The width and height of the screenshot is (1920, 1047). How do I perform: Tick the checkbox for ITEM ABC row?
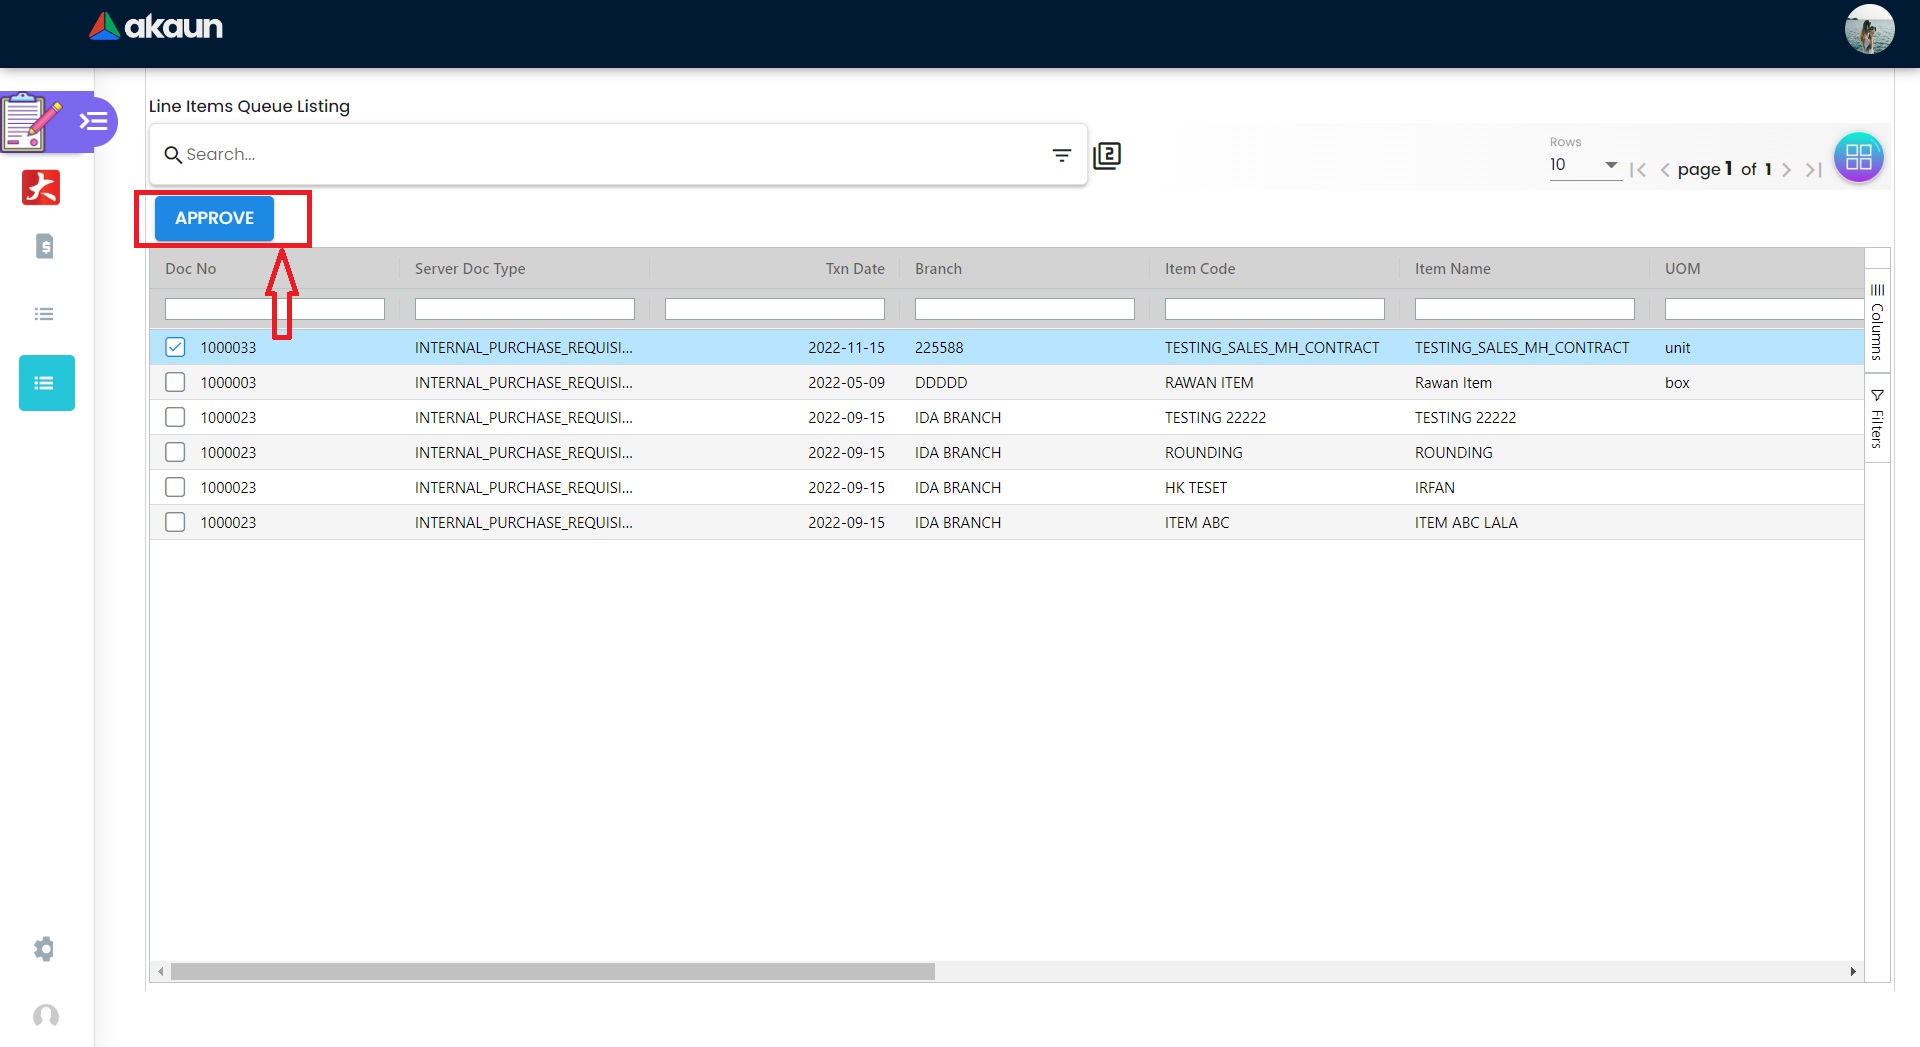[x=175, y=522]
